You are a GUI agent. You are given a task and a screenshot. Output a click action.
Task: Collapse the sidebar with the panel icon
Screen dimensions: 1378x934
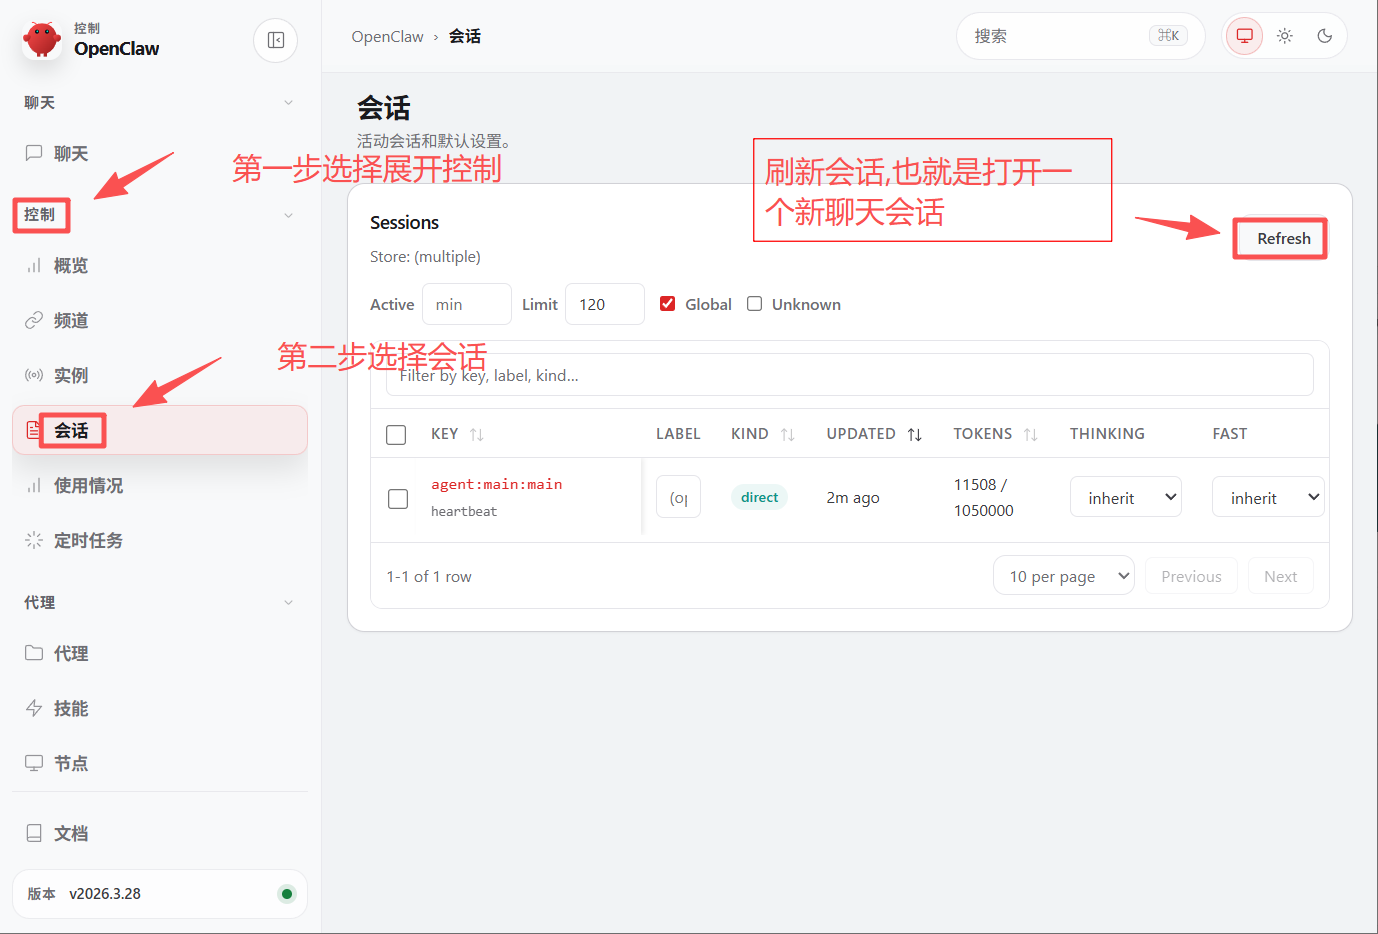(276, 40)
